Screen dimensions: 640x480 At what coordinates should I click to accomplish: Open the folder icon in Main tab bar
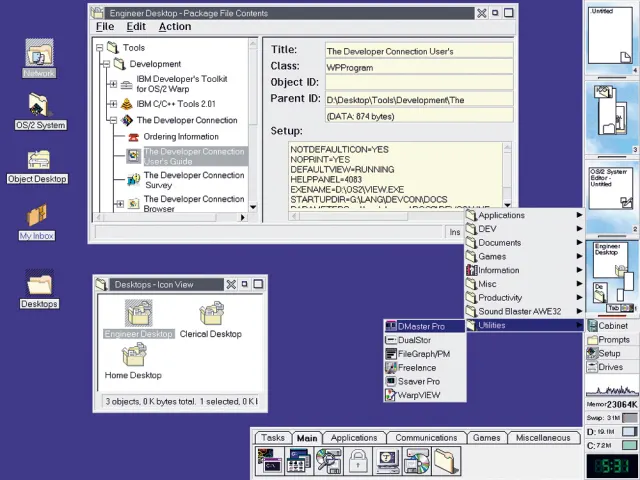tap(447, 460)
